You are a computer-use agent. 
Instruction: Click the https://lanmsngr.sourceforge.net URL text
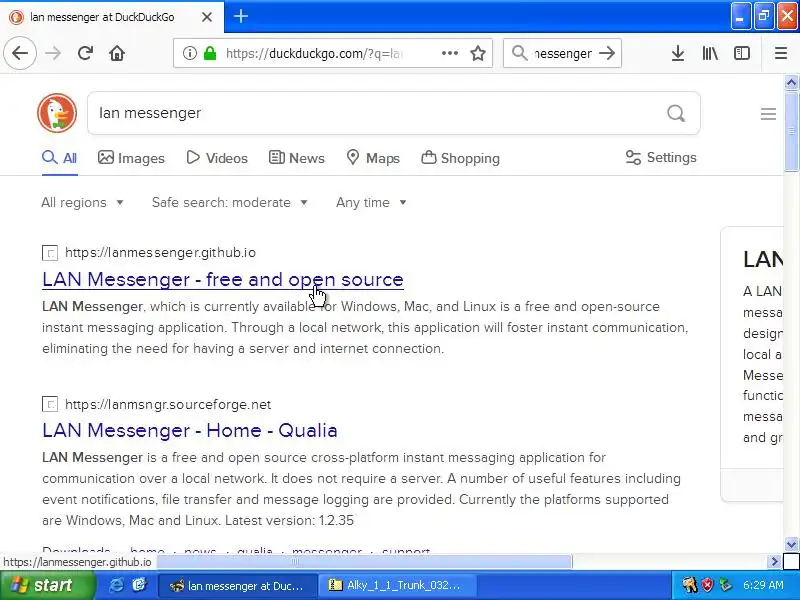coord(168,405)
